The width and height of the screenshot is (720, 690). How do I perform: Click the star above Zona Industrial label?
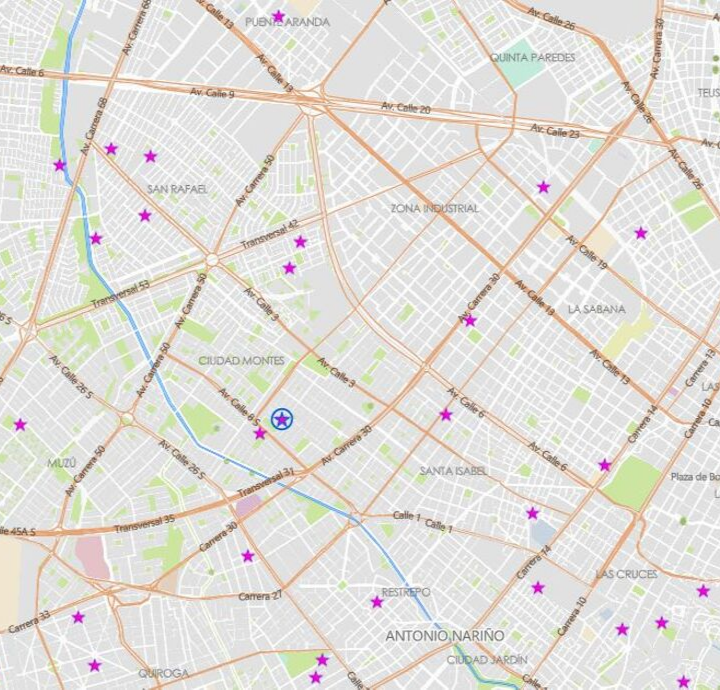coord(543,187)
